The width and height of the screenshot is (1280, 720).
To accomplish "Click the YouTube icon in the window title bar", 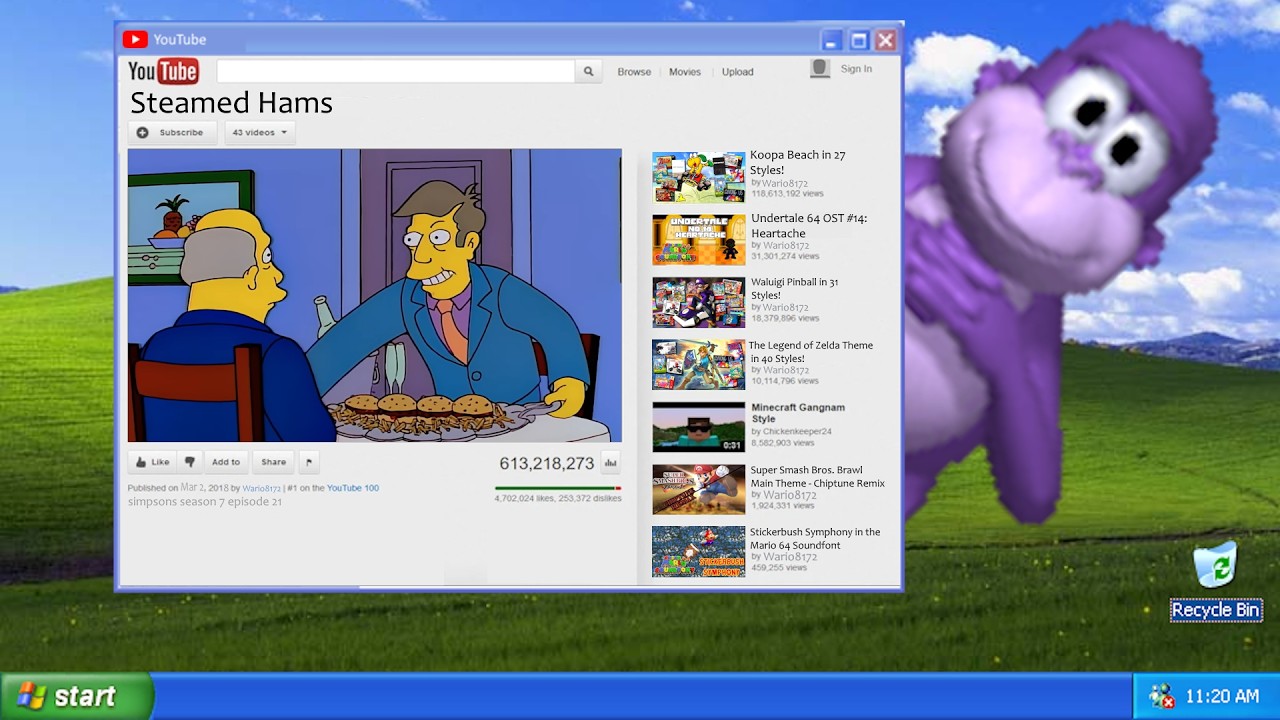I will click(x=135, y=39).
